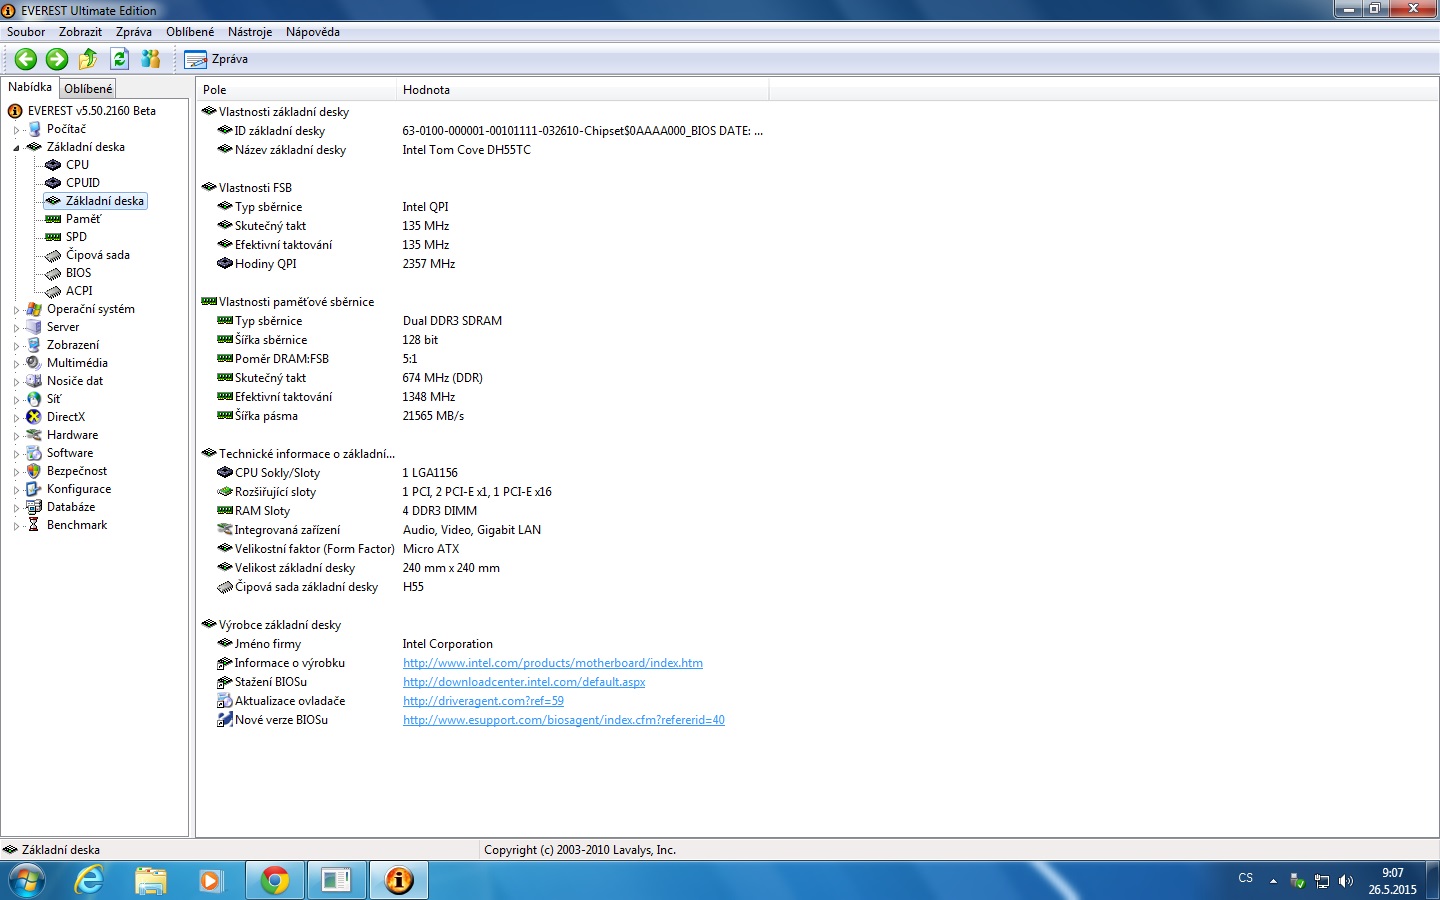
Task: Open the intel.com motherboard products link
Action: point(553,663)
